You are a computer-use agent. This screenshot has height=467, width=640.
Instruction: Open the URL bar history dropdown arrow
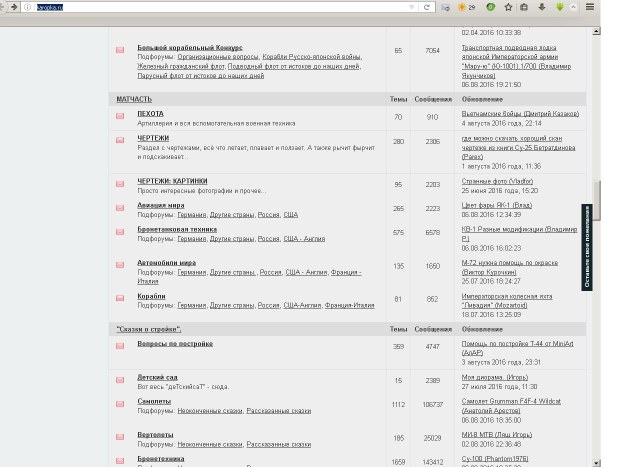[411, 7]
